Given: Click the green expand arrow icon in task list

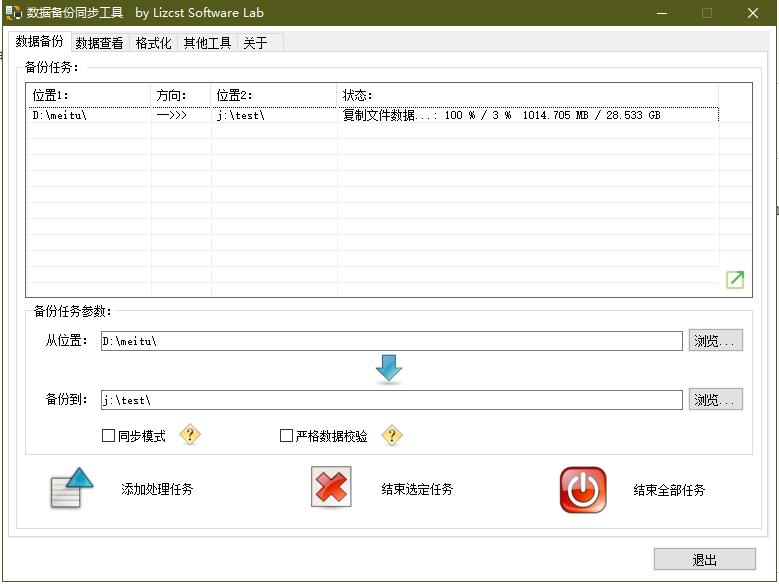Looking at the screenshot, I should click(735, 279).
